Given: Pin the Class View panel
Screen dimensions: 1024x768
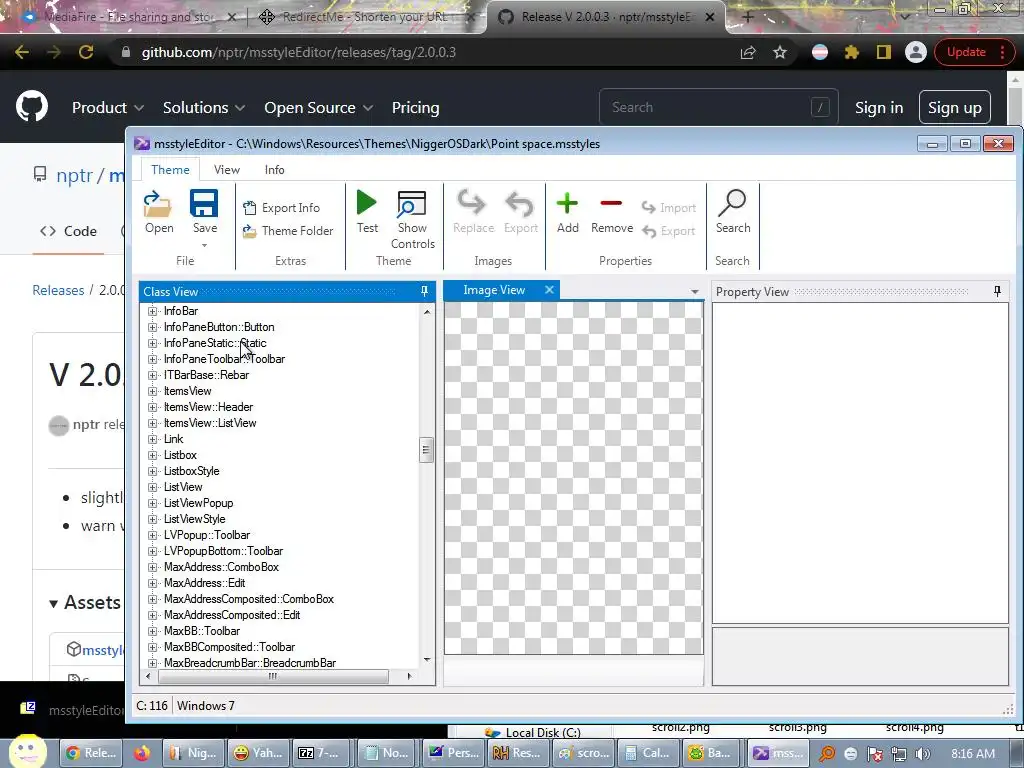Looking at the screenshot, I should click(x=424, y=291).
